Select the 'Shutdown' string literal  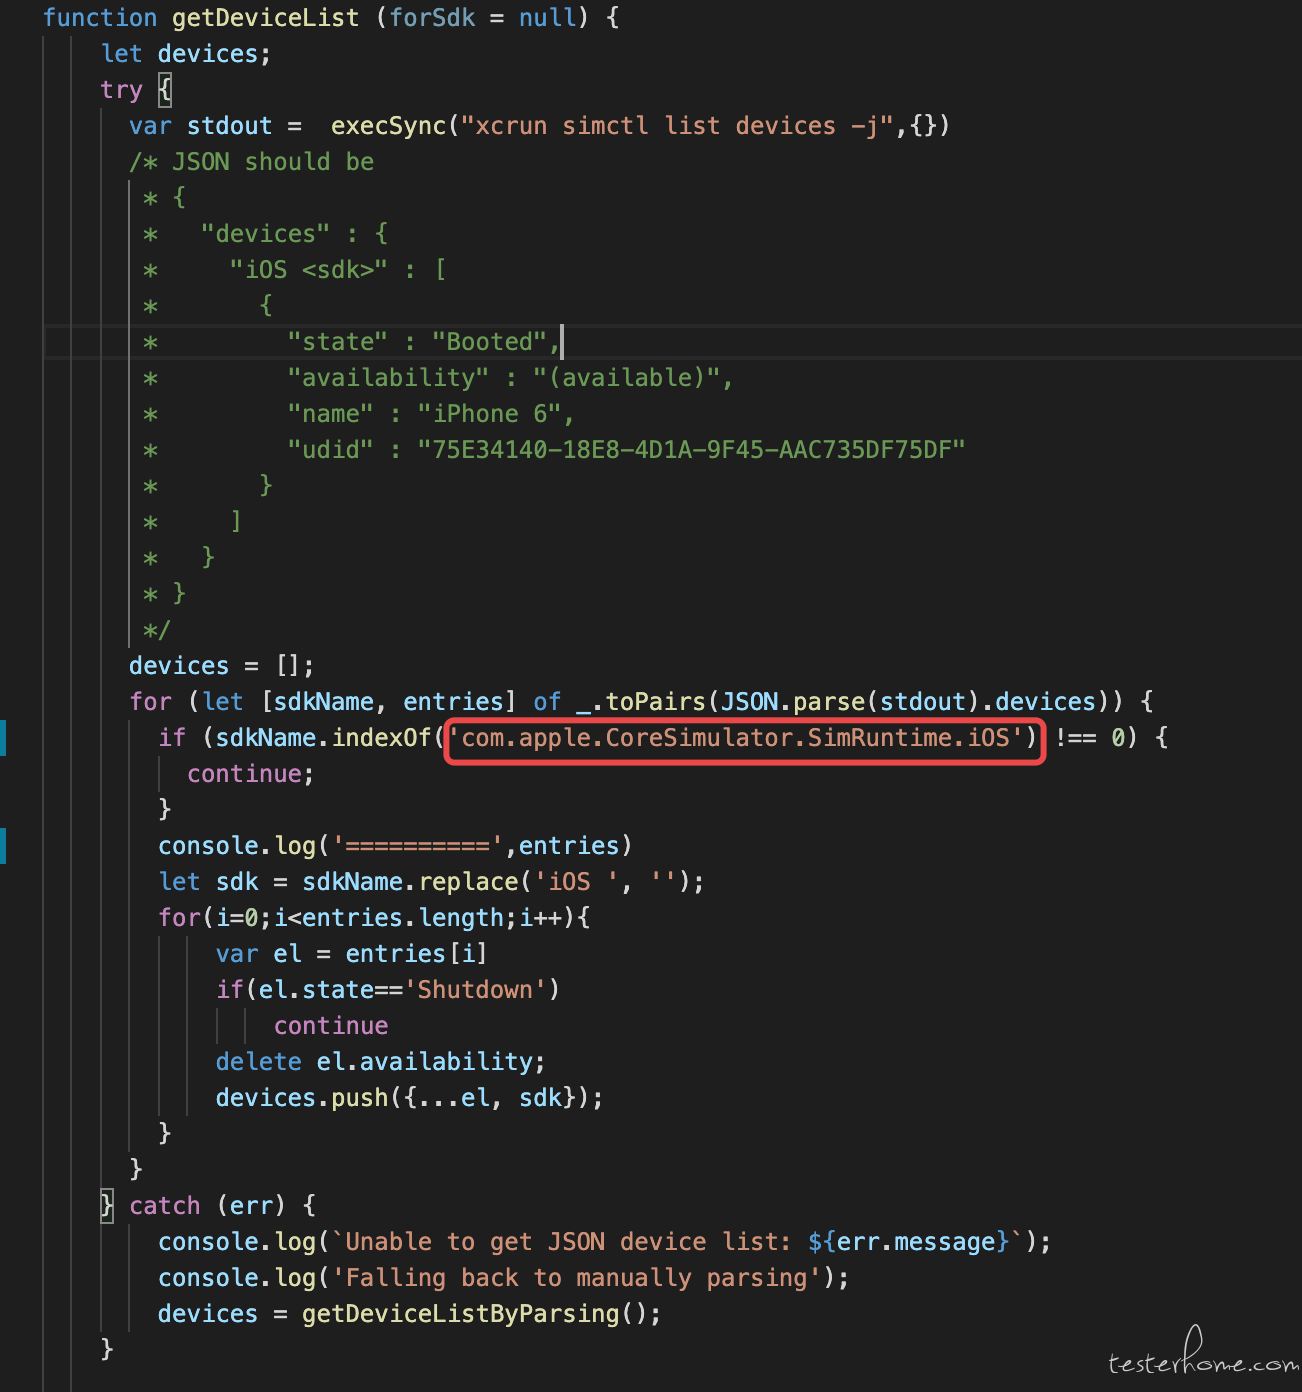tap(474, 990)
